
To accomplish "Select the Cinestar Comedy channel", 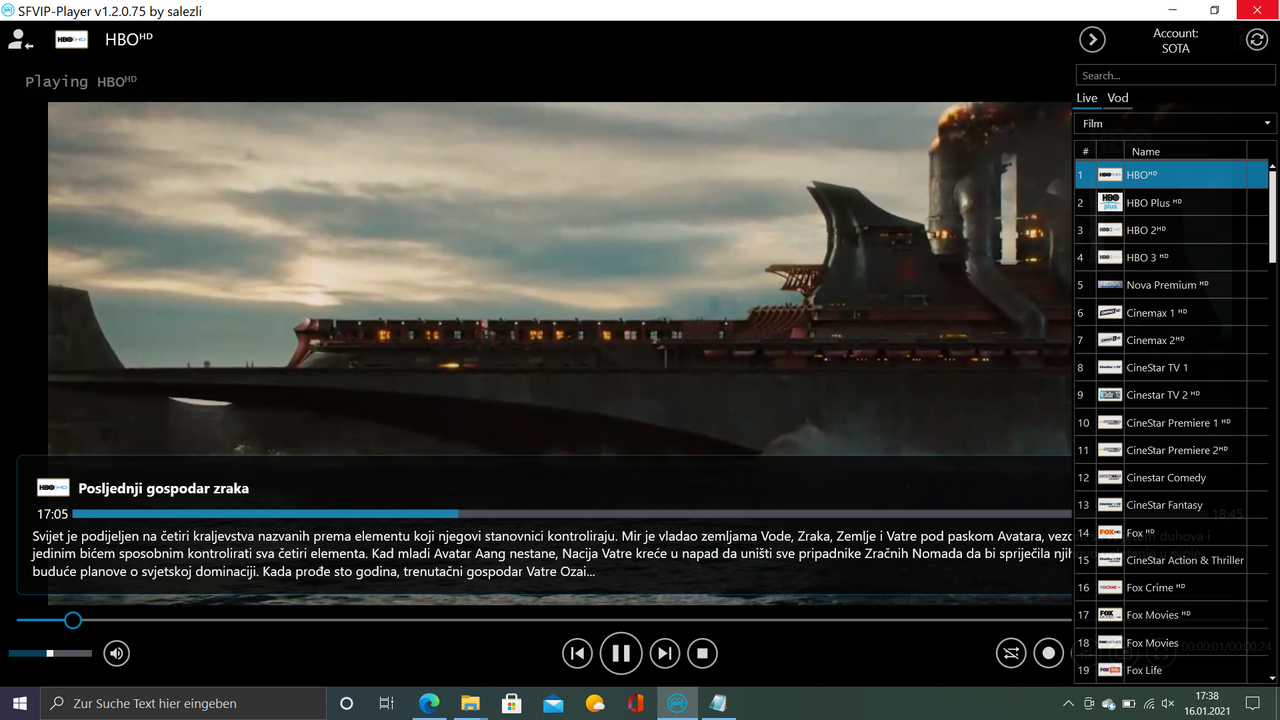I will [1171, 478].
